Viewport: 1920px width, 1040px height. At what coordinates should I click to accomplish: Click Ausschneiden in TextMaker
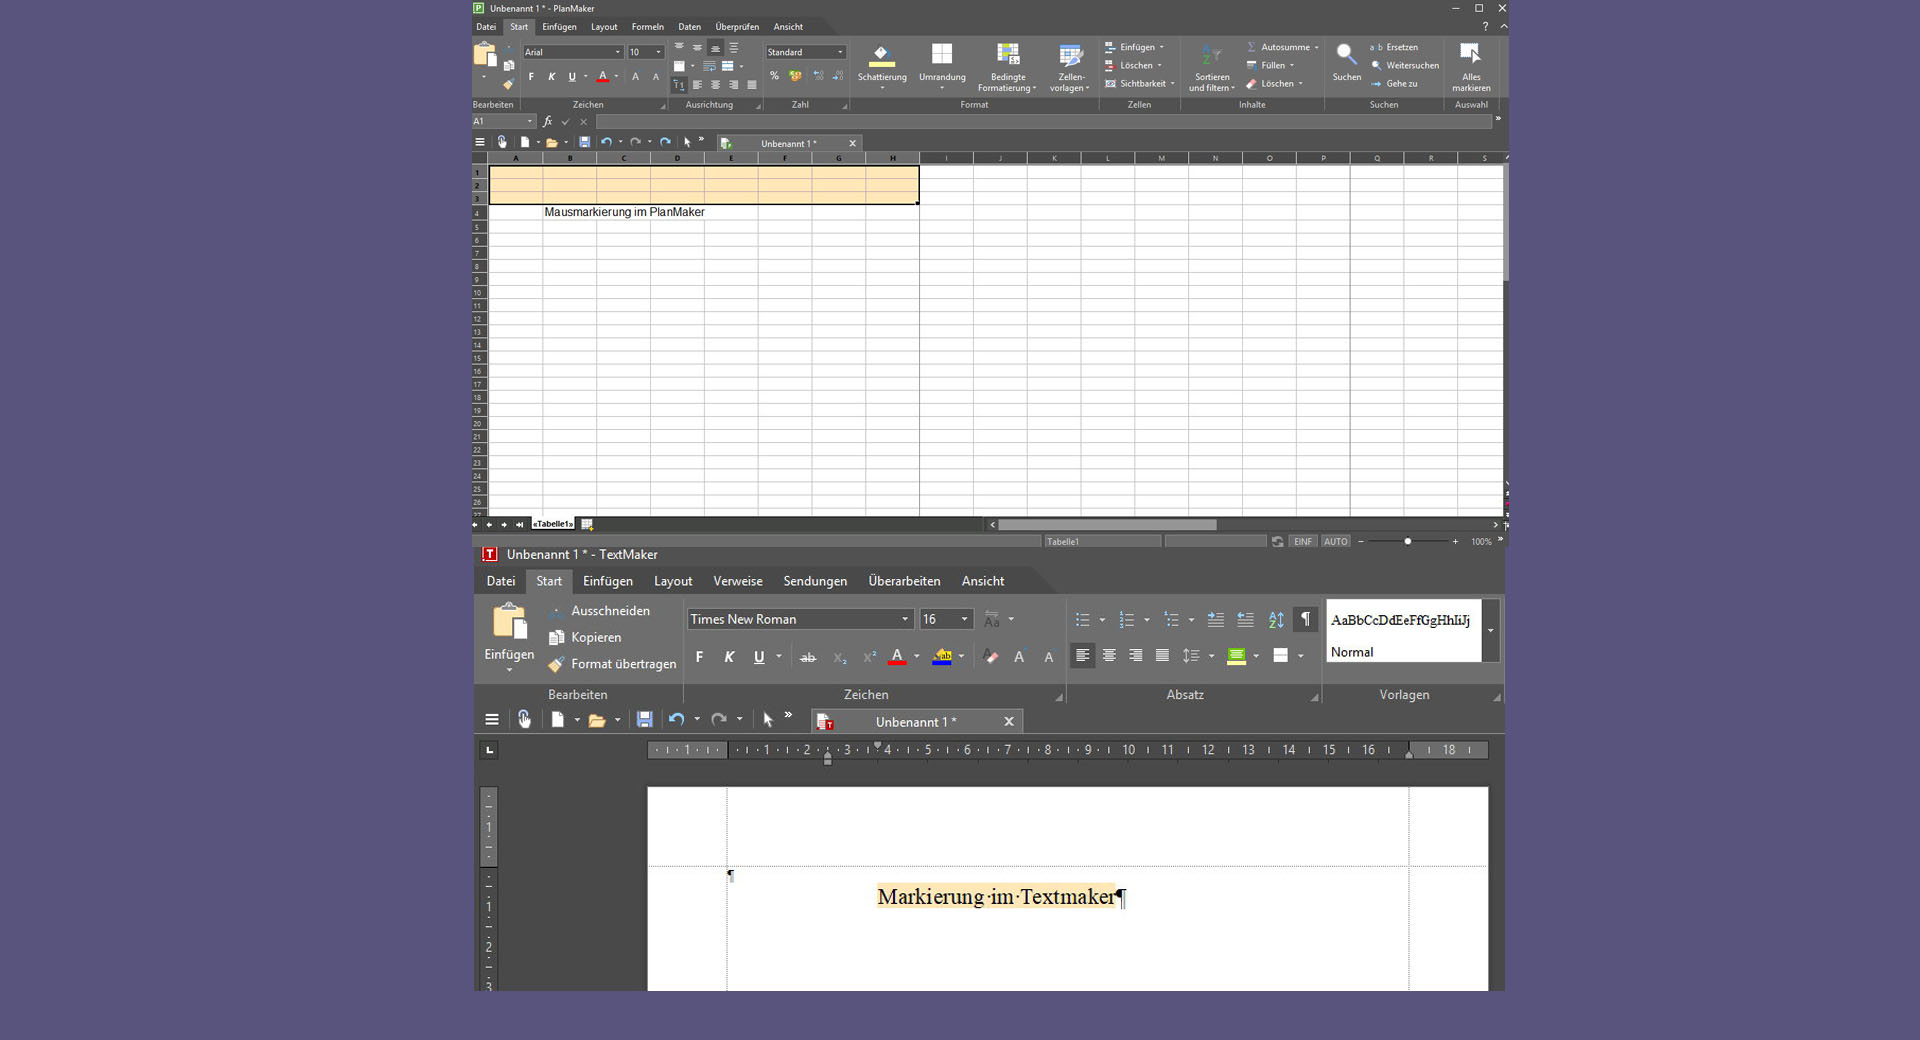600,612
